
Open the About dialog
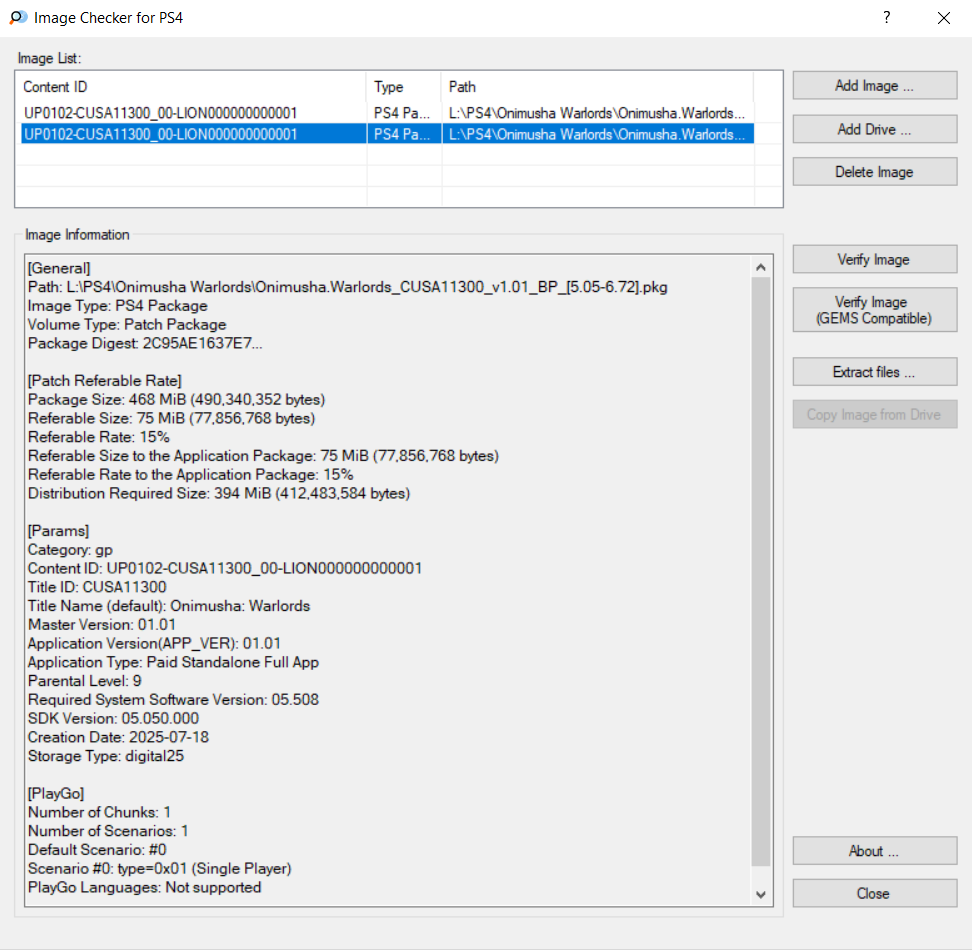(874, 851)
